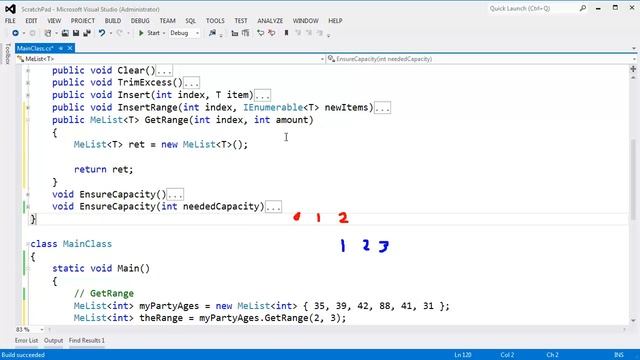Open the TEST menu

241,21
